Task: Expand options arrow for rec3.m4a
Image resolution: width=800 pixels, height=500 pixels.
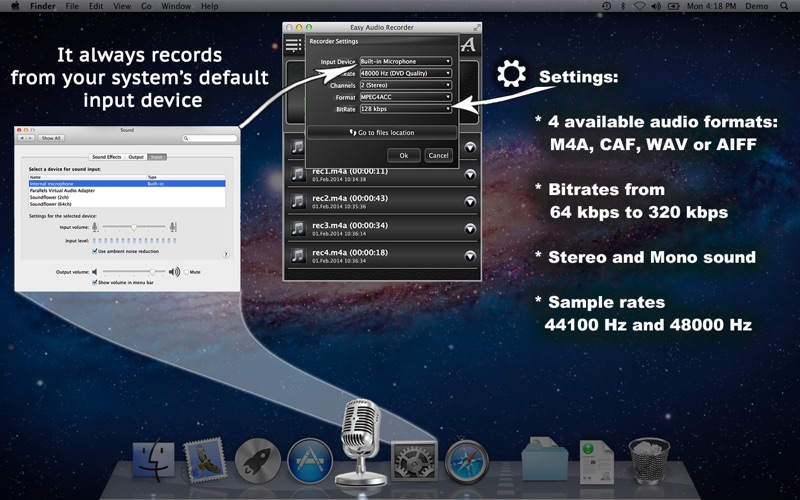Action: coord(470,229)
